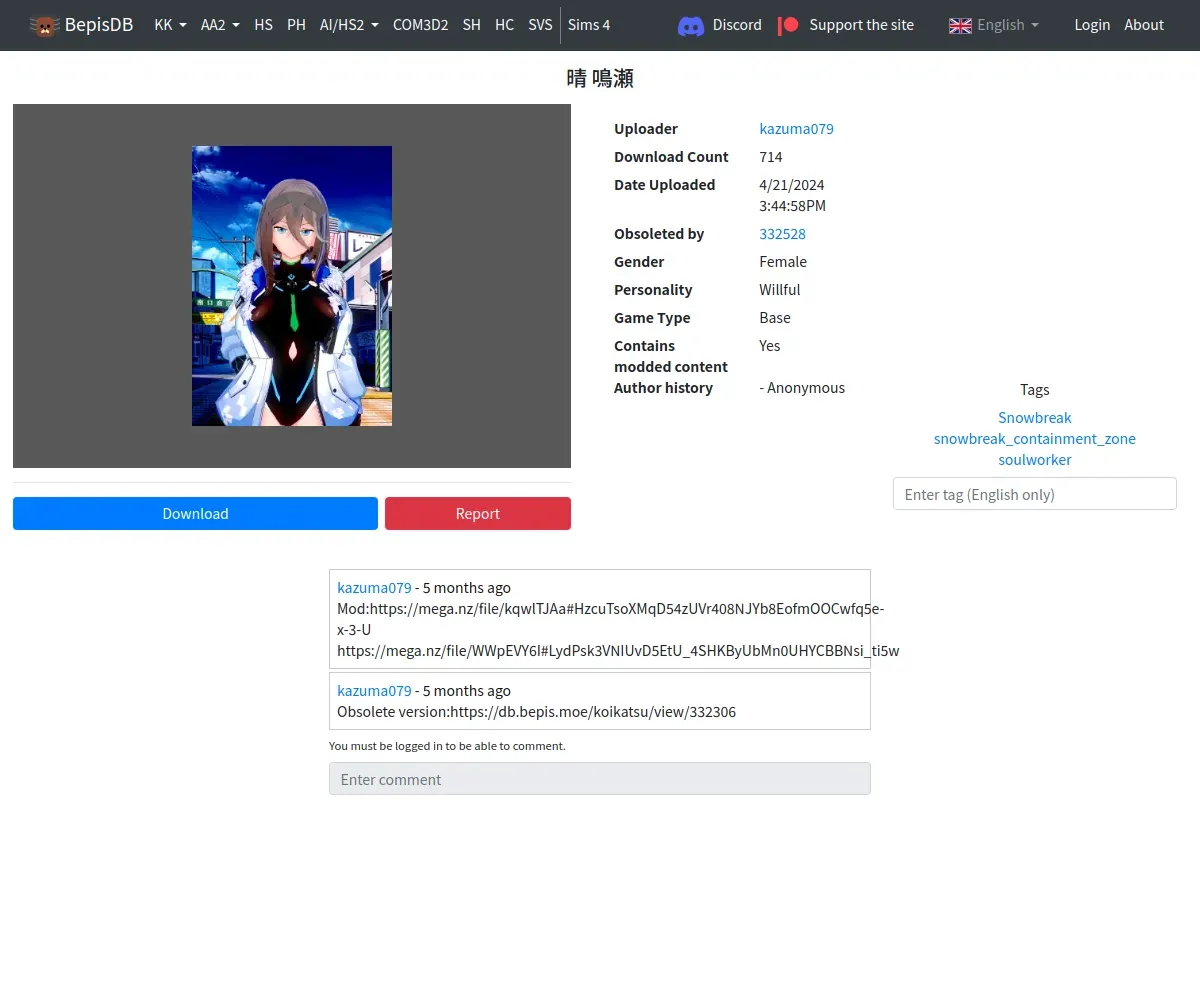The width and height of the screenshot is (1200, 1000).
Task: Go to HC section
Action: tap(505, 25)
